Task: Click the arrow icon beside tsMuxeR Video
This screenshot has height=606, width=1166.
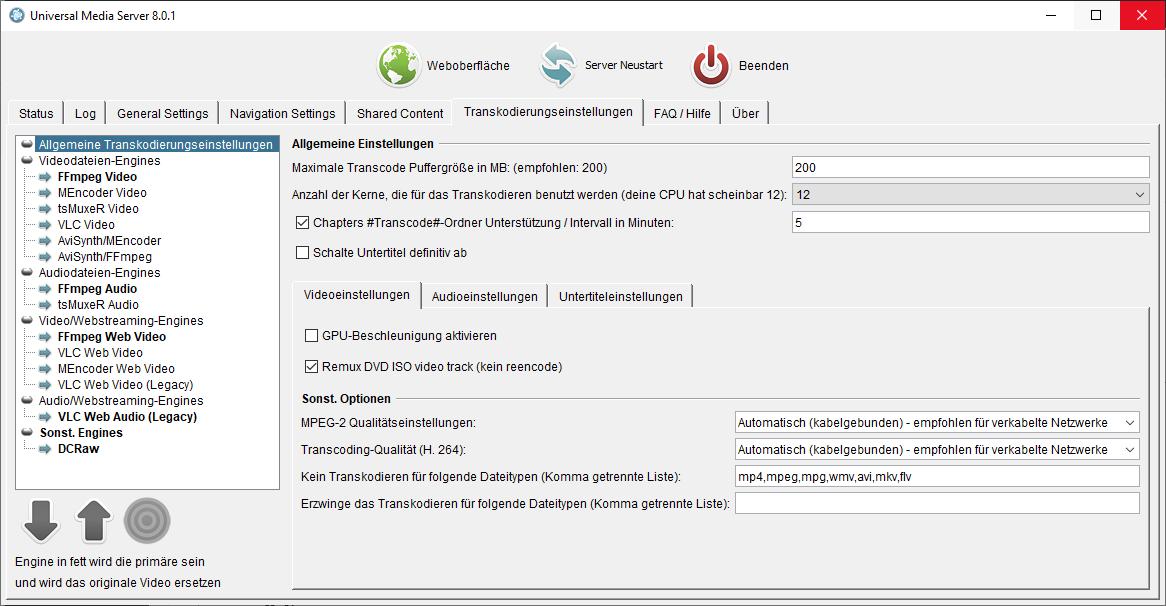Action: (45, 209)
